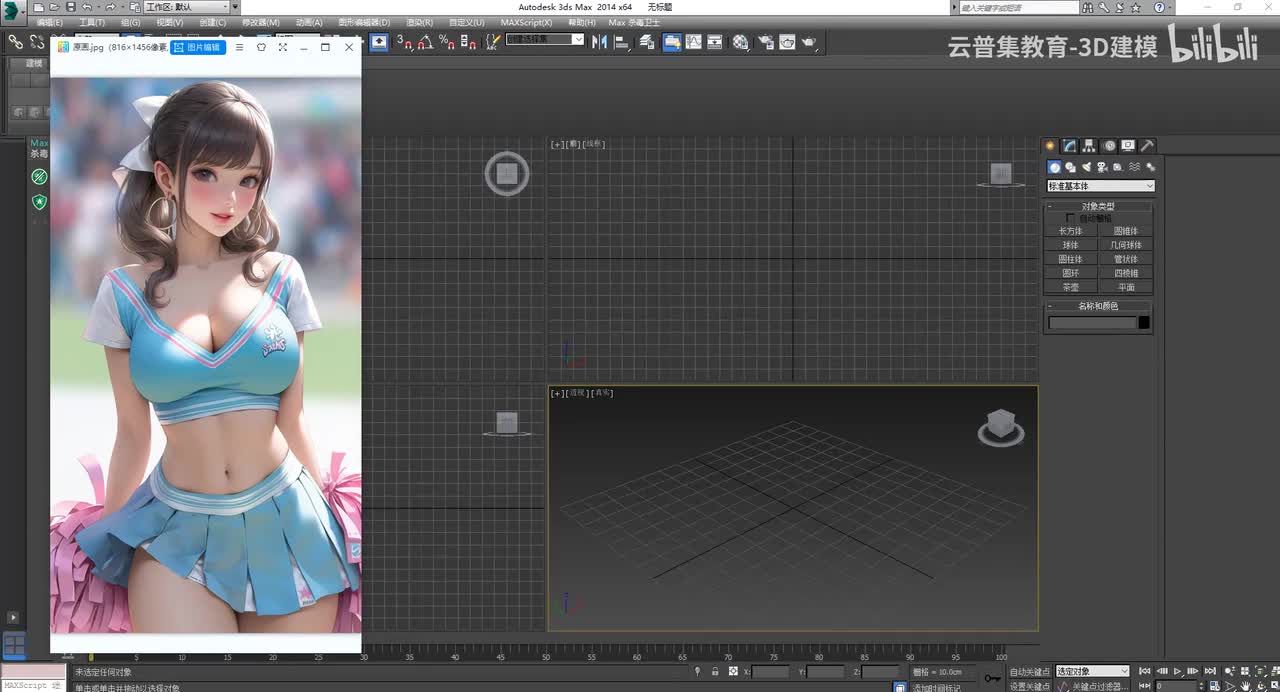Open the Motion tab in command panel
This screenshot has height=692, width=1280.
[x=1109, y=146]
